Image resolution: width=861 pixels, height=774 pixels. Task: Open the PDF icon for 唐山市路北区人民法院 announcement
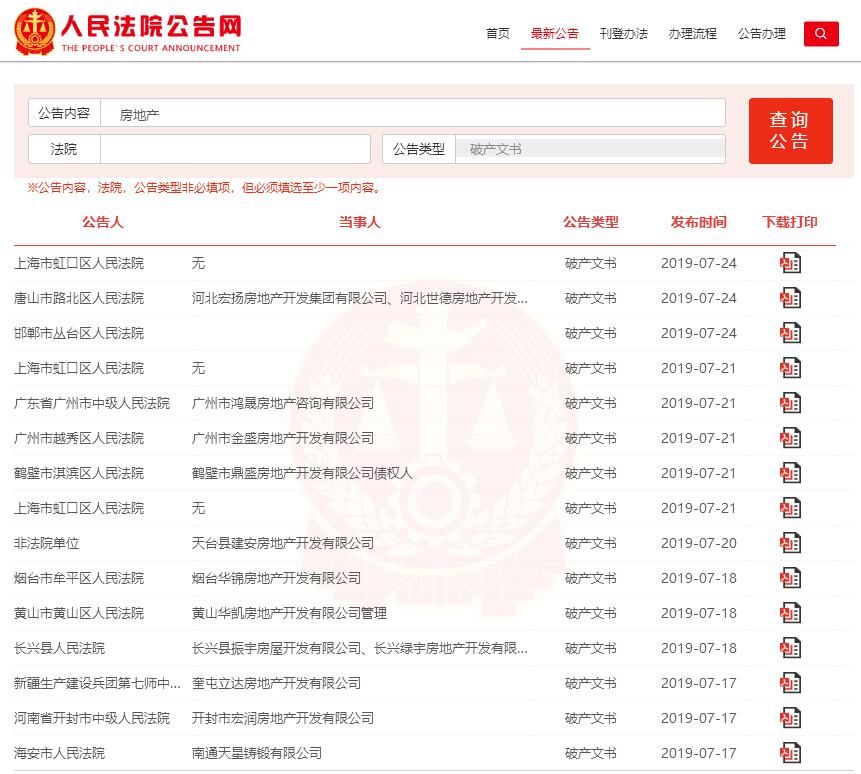(x=790, y=298)
